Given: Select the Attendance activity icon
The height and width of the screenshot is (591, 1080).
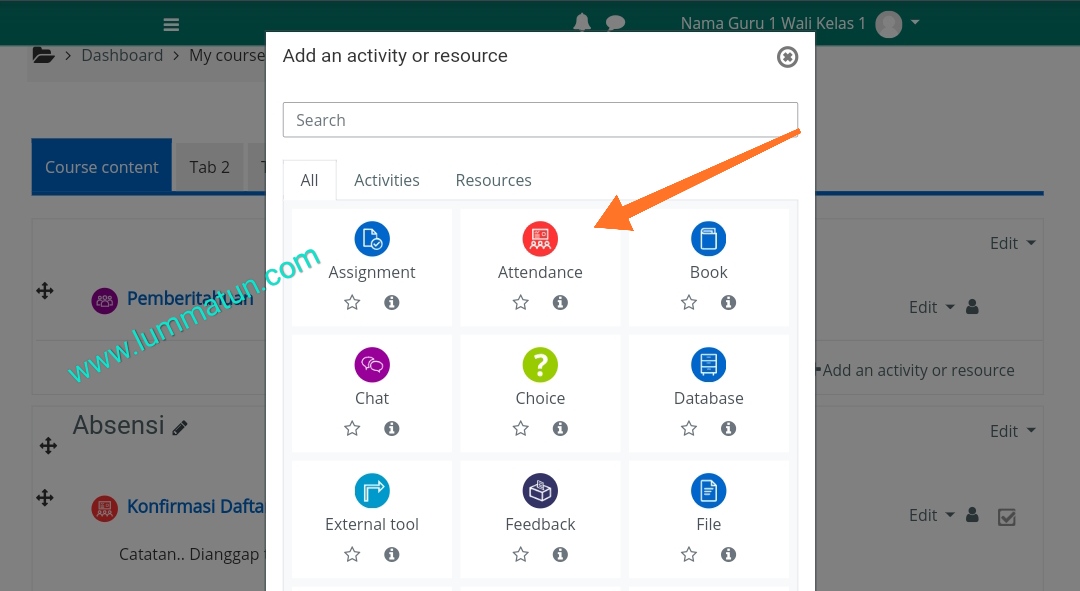Looking at the screenshot, I should coord(540,239).
